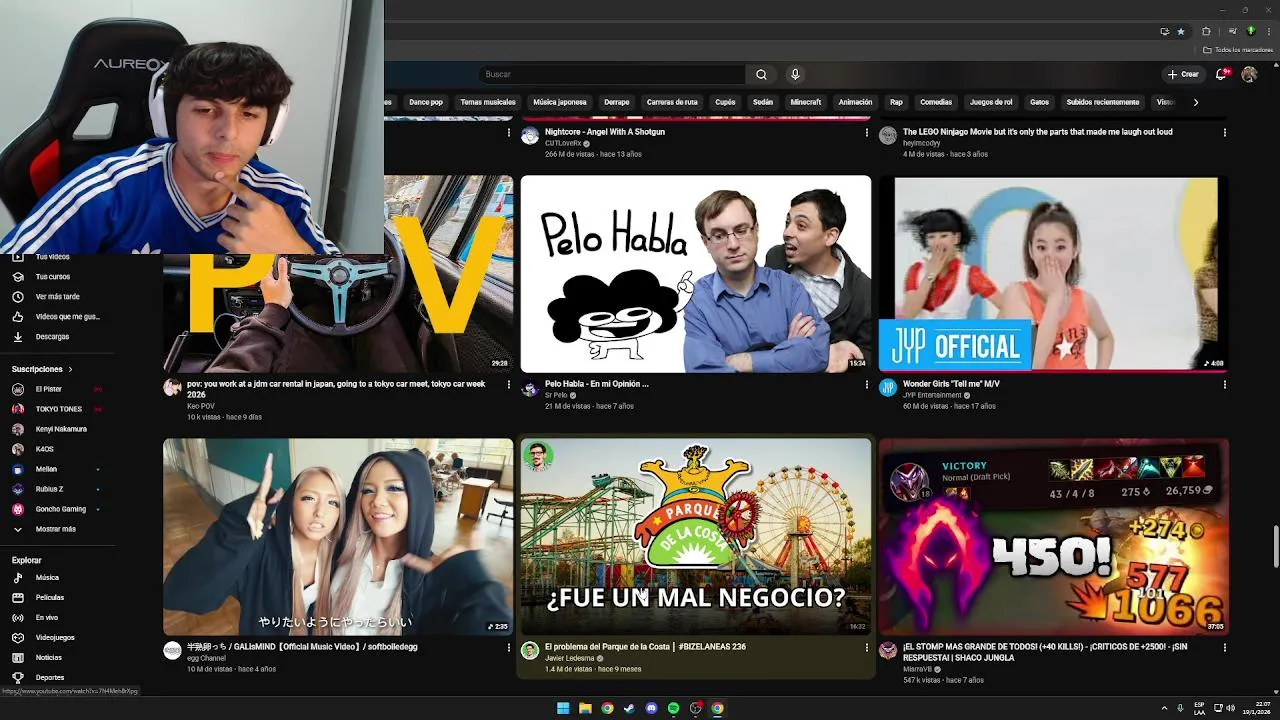
Task: Click the search magnifier button
Action: 761,74
